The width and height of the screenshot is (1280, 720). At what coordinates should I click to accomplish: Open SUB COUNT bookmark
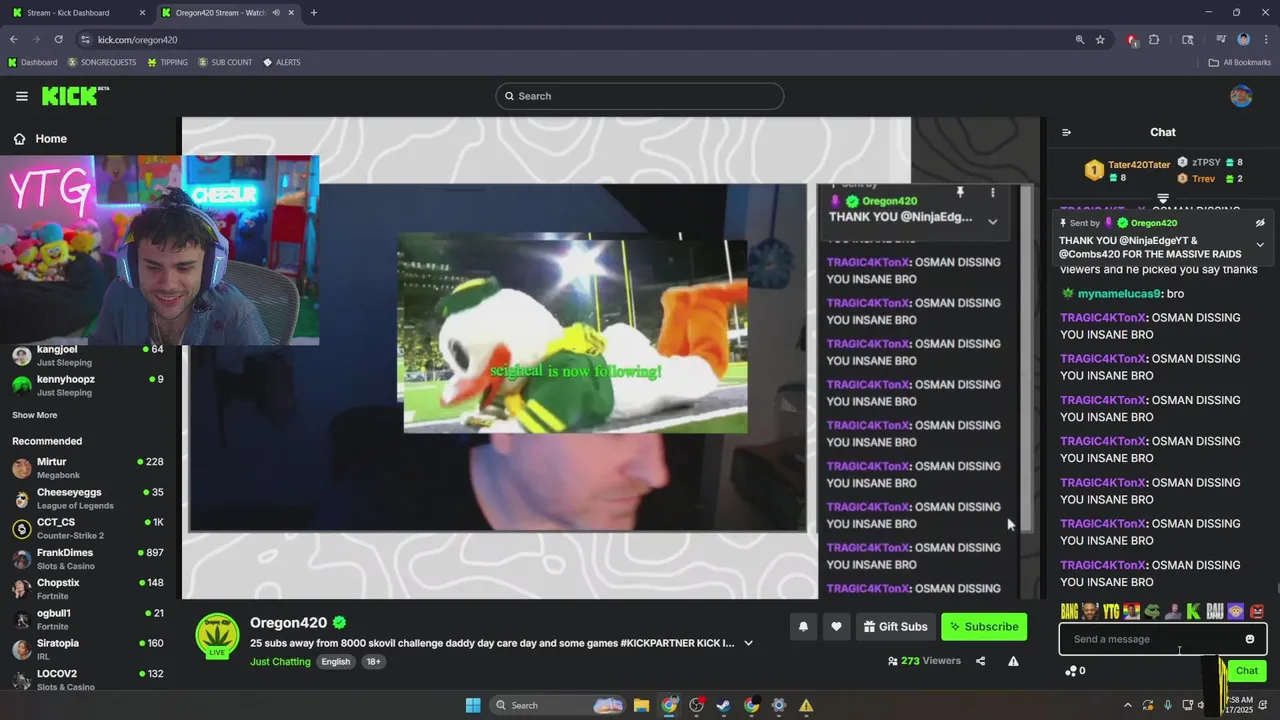[x=225, y=62]
